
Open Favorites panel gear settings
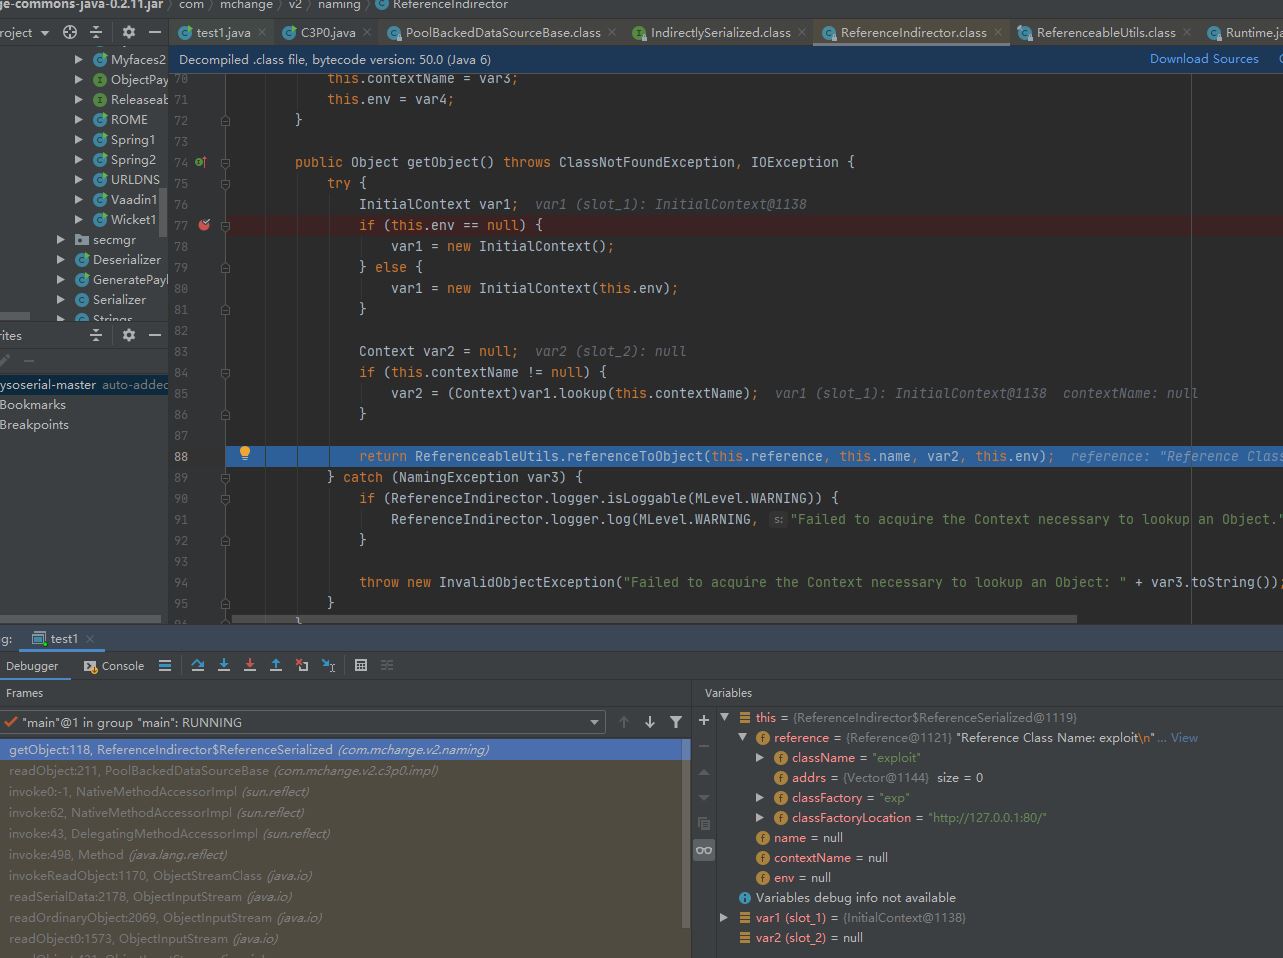click(x=128, y=335)
